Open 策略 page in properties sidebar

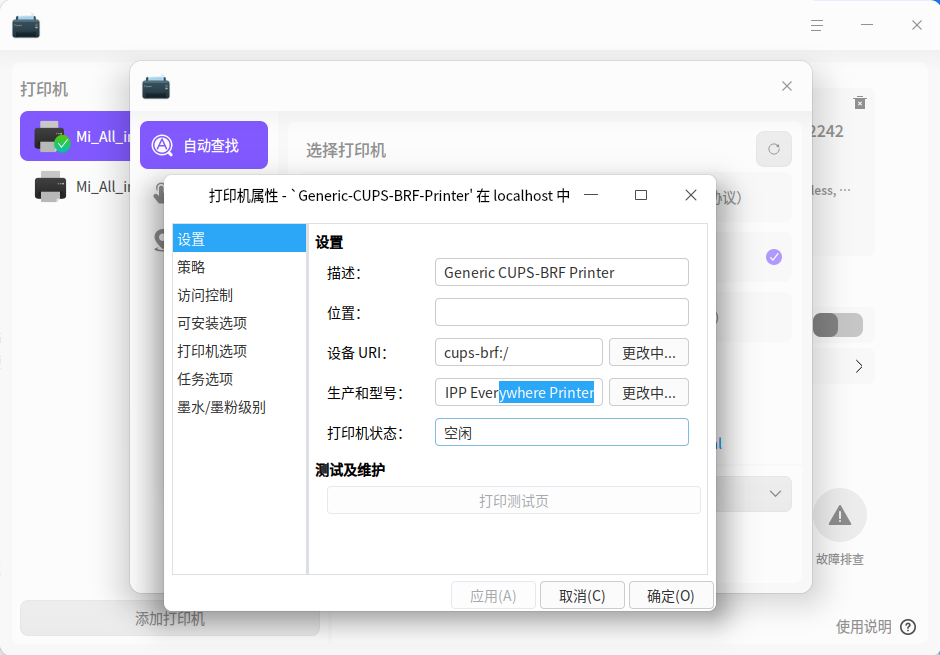pos(239,267)
